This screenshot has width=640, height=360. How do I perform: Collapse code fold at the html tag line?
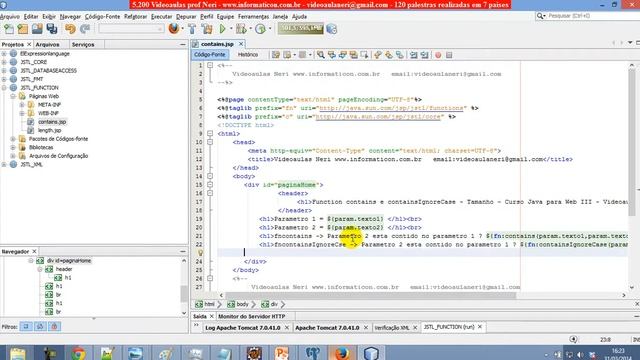click(x=210, y=133)
